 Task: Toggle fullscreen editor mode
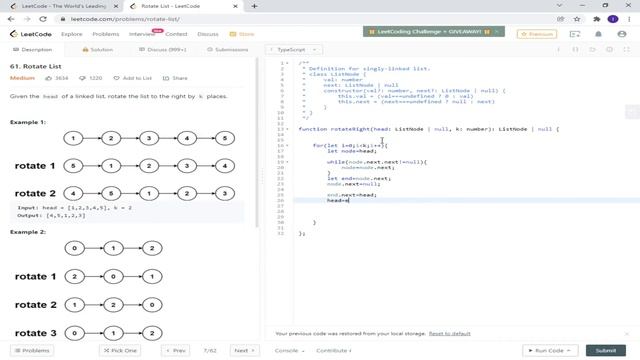[x=627, y=49]
